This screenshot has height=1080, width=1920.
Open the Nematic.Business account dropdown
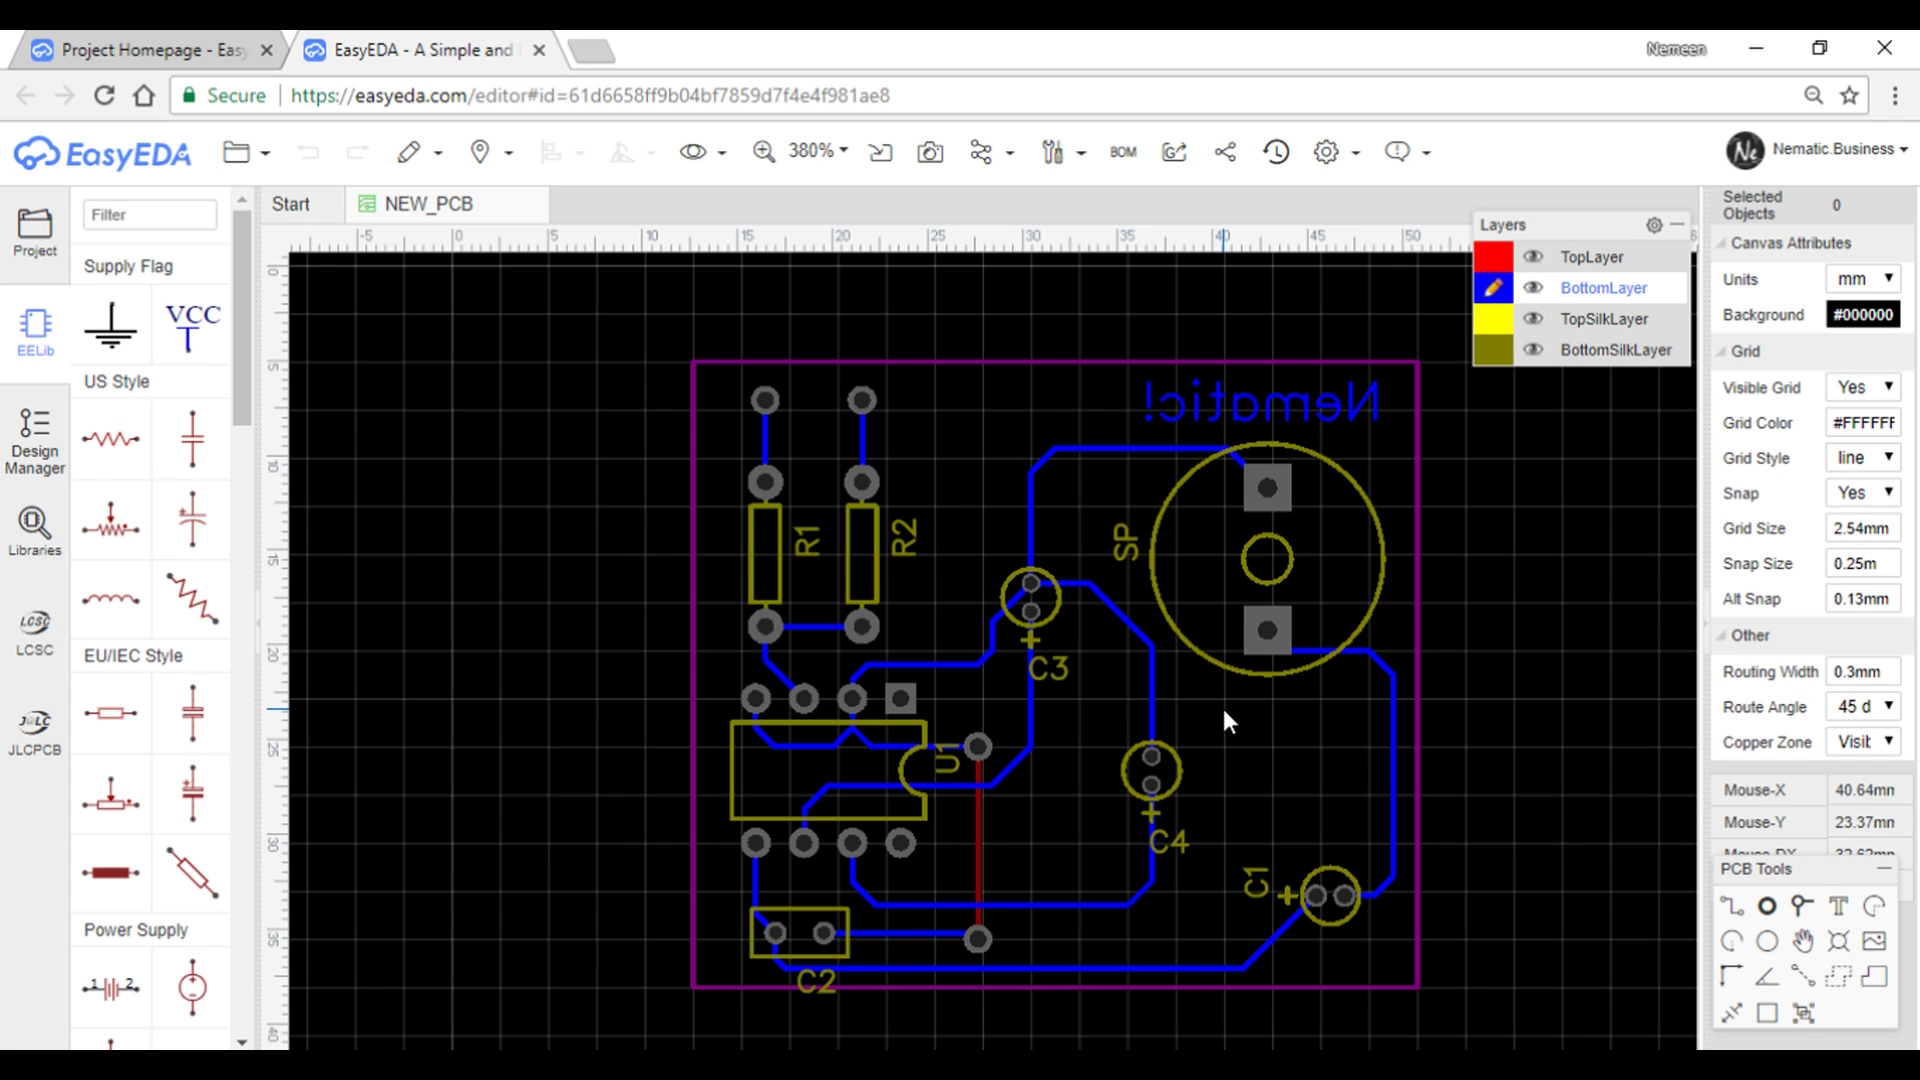[1839, 149]
